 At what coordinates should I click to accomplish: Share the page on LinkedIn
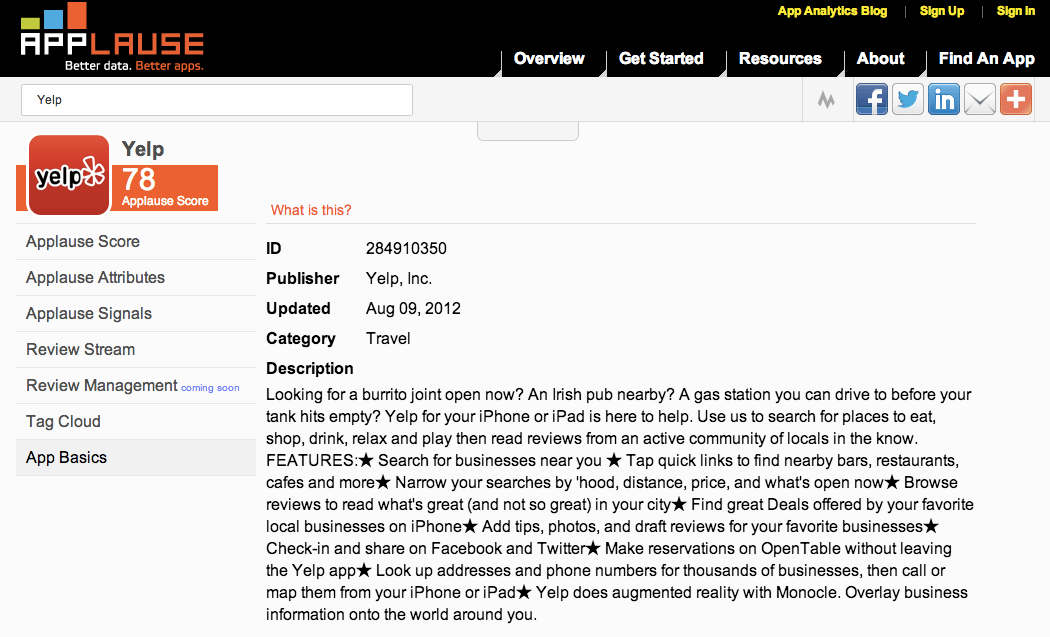[943, 99]
